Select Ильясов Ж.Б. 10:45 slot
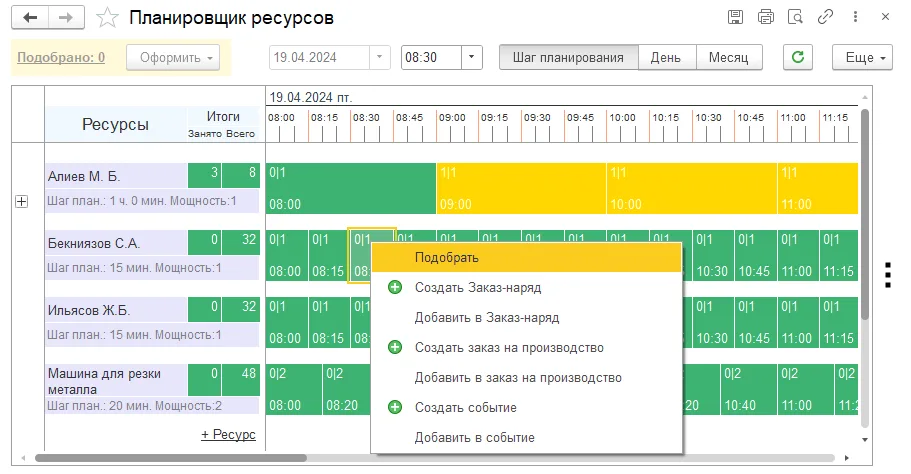The image size is (911, 474). click(x=755, y=322)
